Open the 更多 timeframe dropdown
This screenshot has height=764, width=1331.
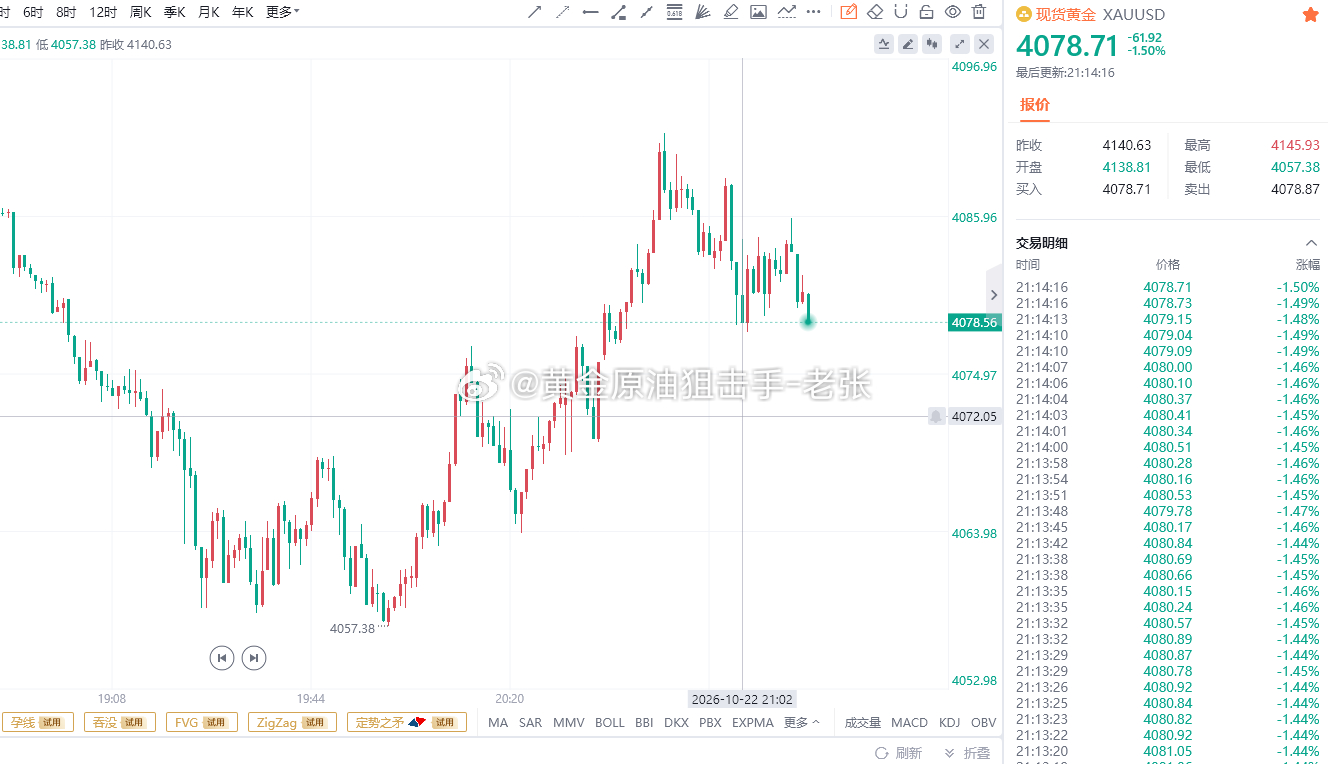(x=283, y=12)
